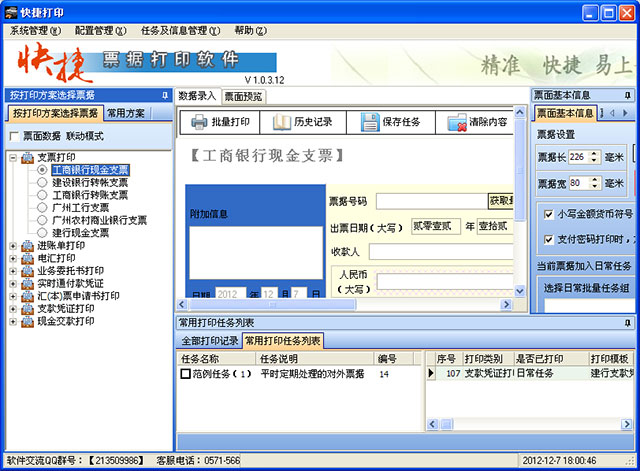Click the 保存任务 floppy disk icon
Image resolution: width=640 pixels, height=471 pixels.
tap(370, 122)
